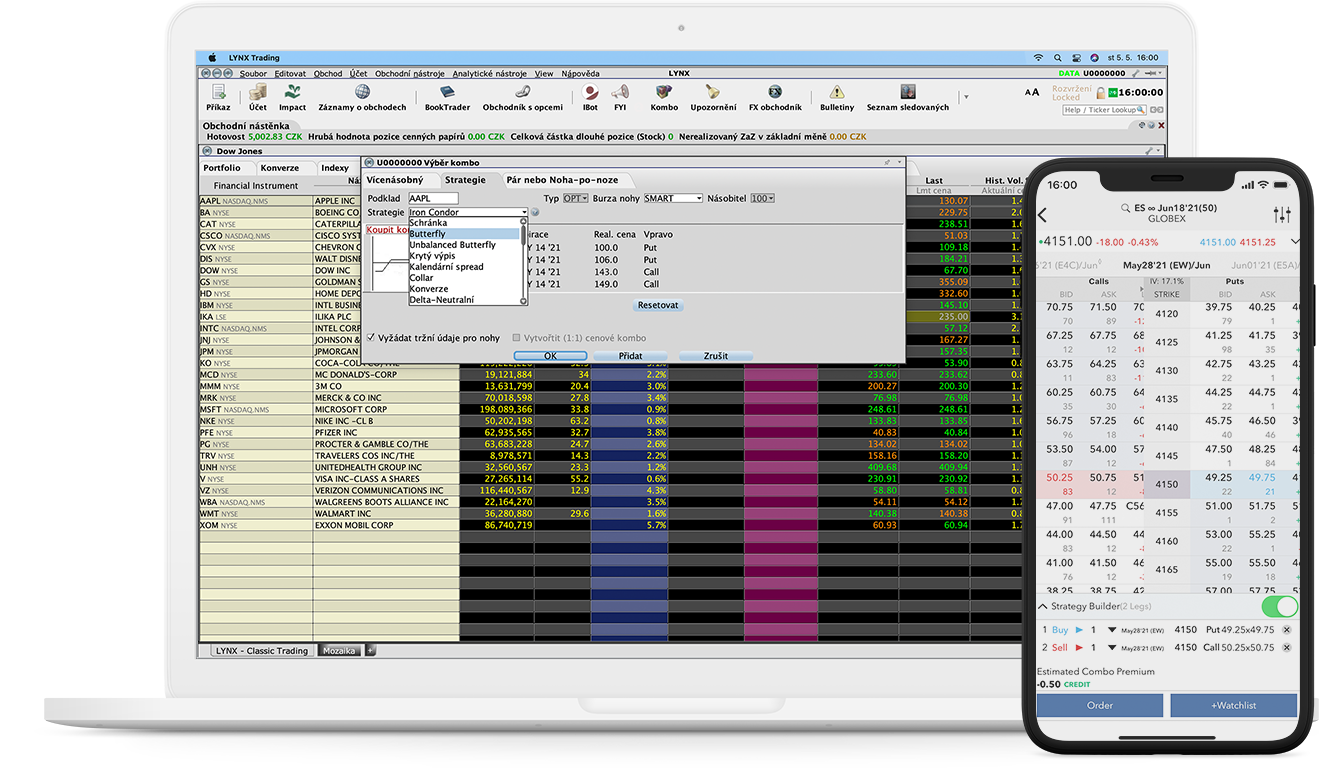Open the Impact toolbar icon

pyautogui.click(x=292, y=97)
